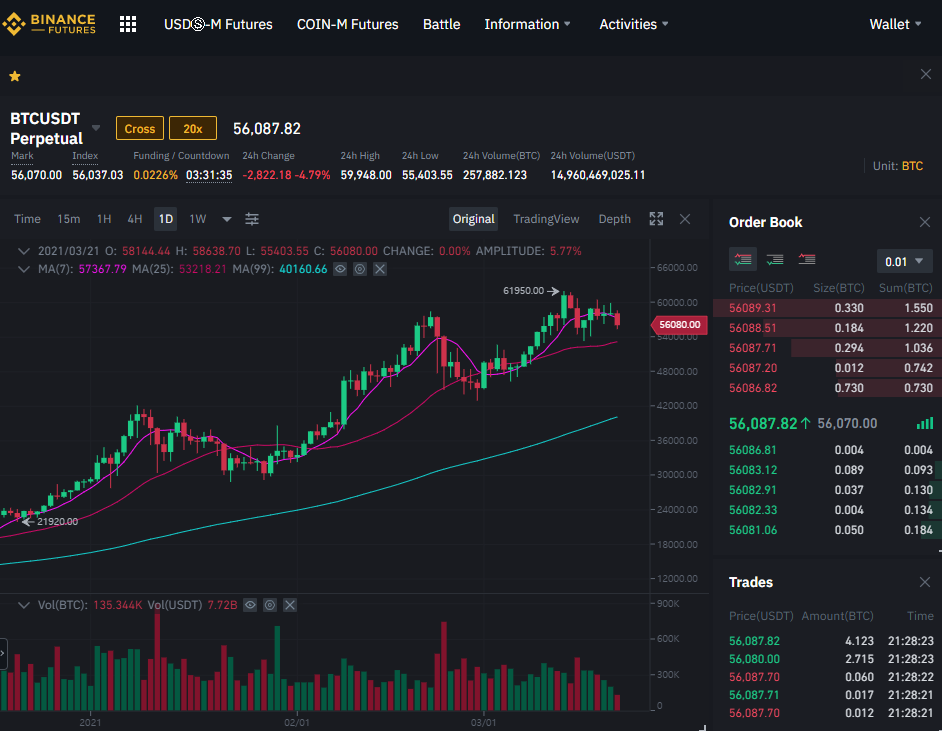Select ask price 56089.31
Screen dimensions: 942x731
752,308
